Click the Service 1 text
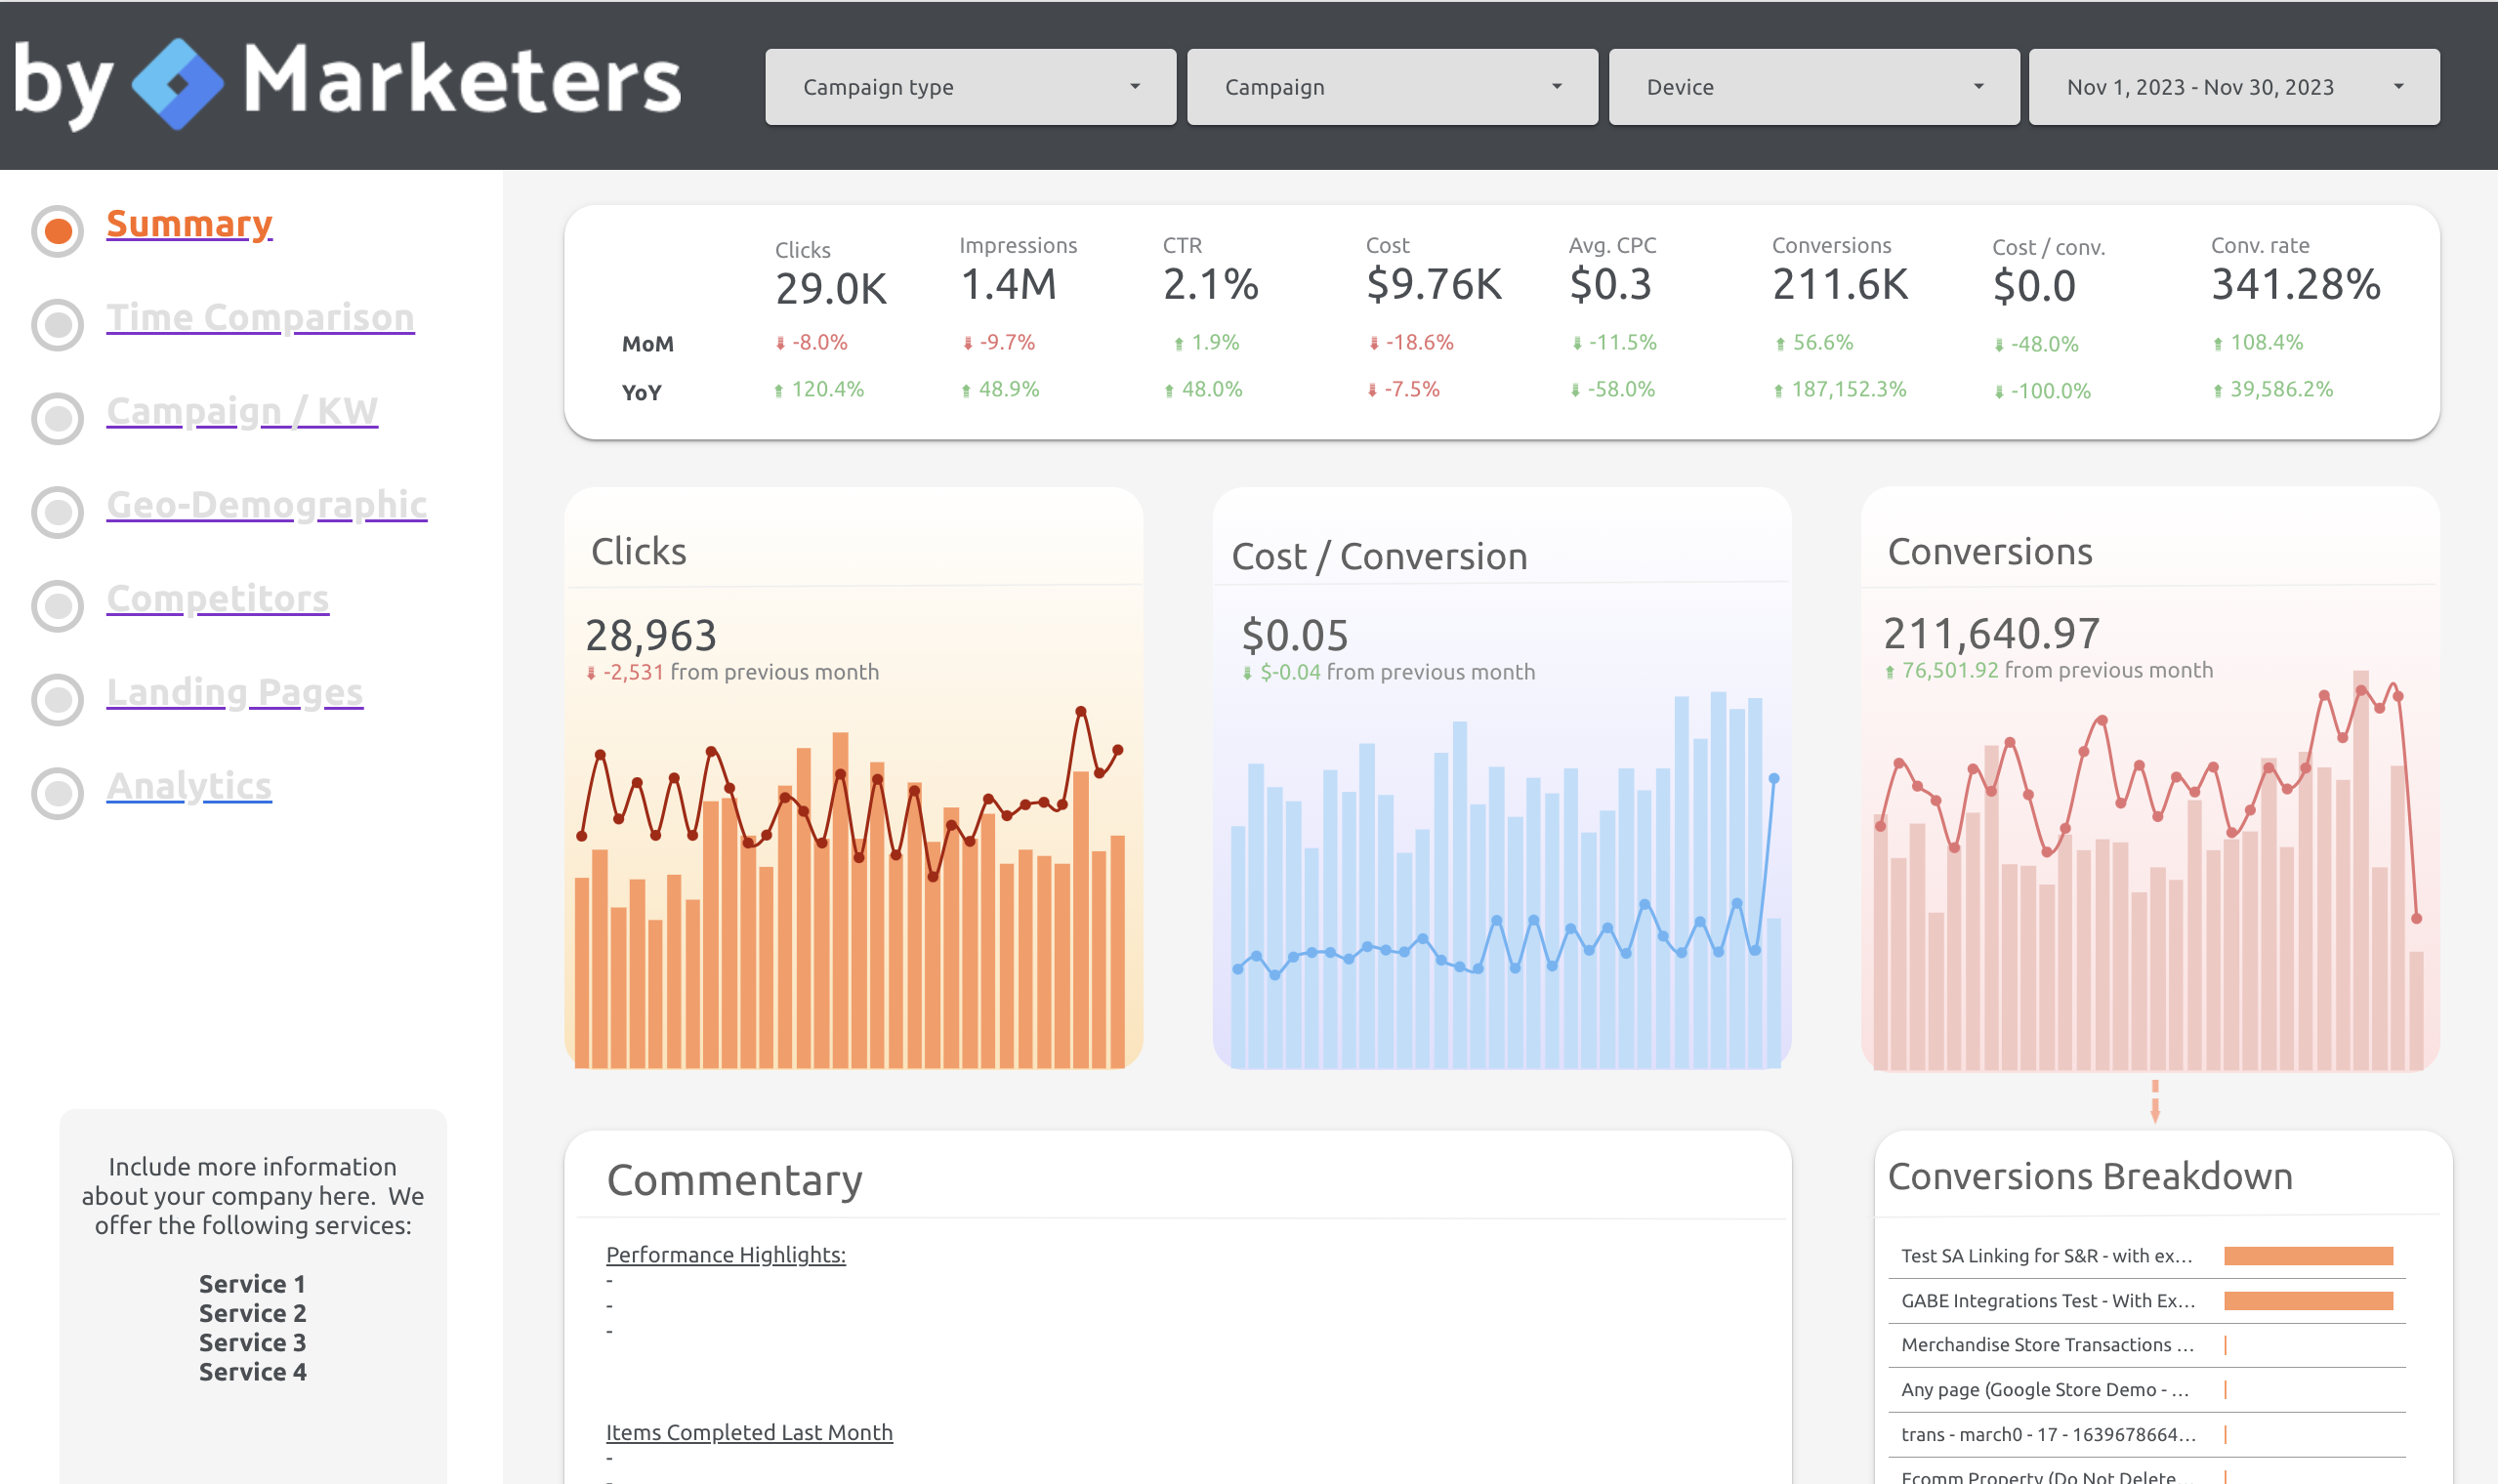The width and height of the screenshot is (2498, 1484). 252,1284
